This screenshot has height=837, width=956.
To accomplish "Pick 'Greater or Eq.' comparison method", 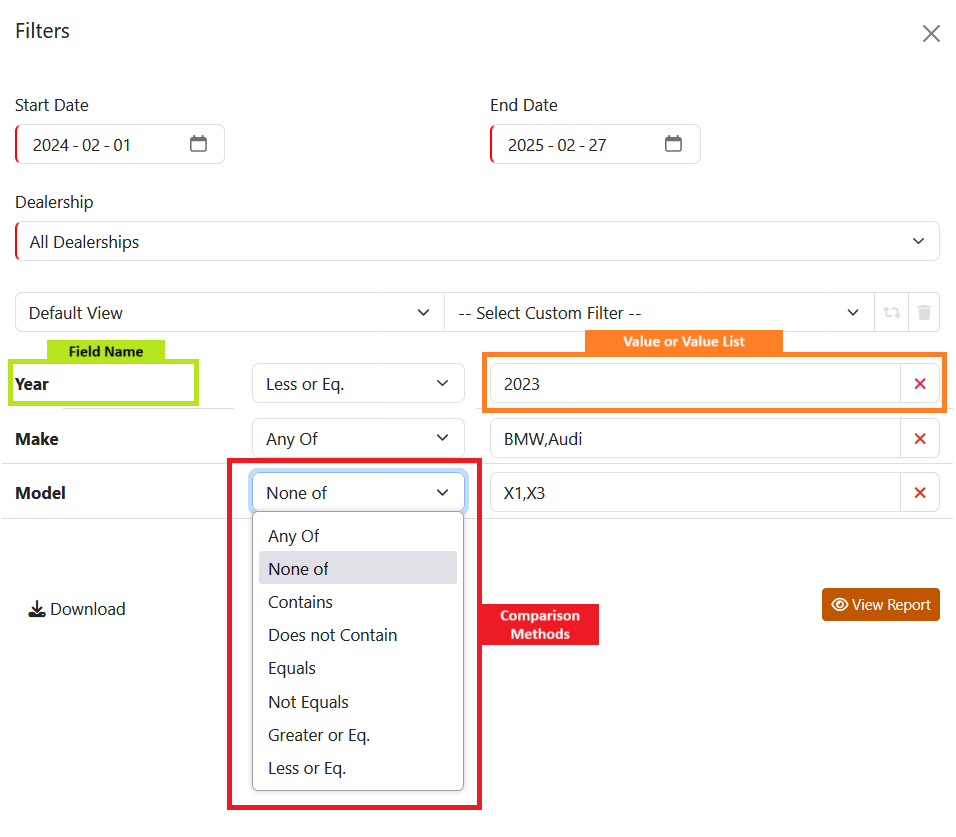I will 318,735.
